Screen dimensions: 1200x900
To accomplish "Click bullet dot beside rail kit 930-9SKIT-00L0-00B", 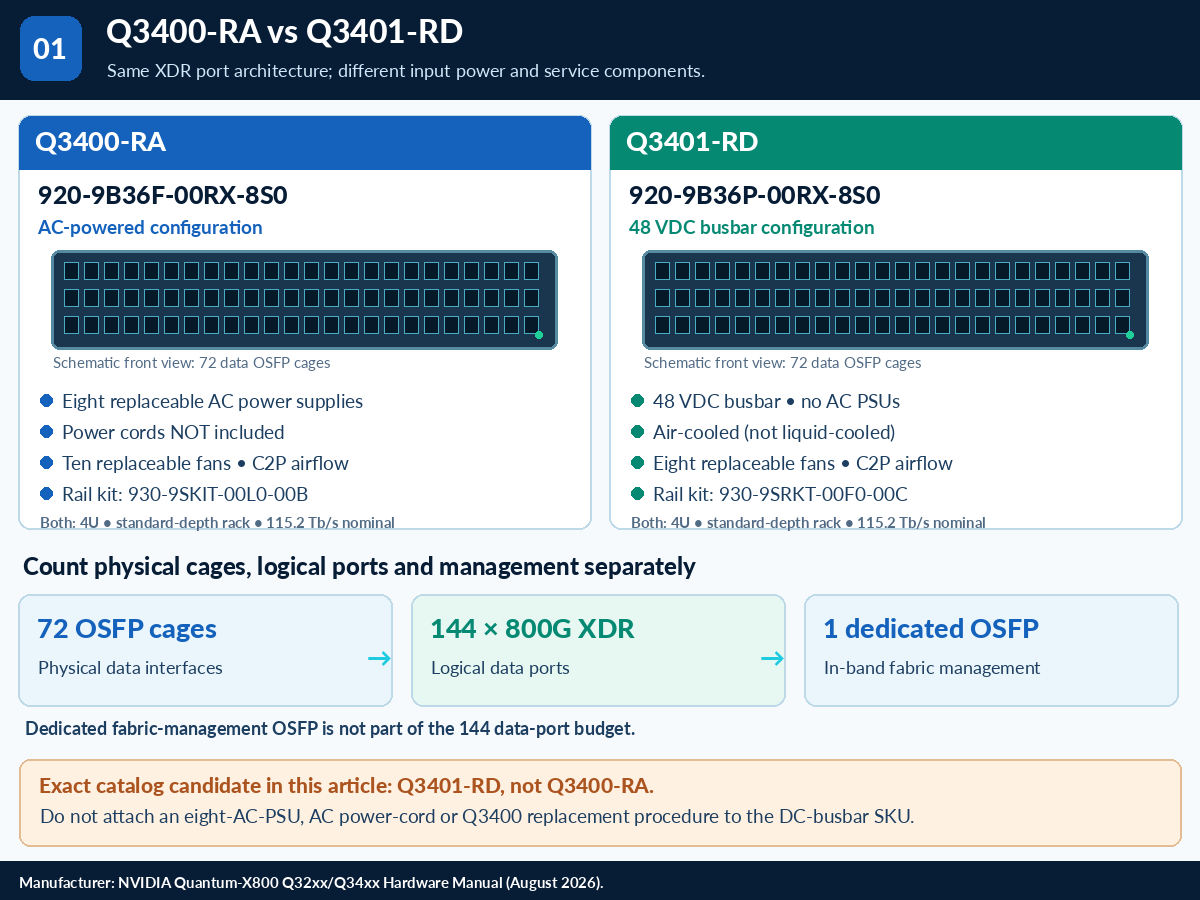I will [46, 494].
